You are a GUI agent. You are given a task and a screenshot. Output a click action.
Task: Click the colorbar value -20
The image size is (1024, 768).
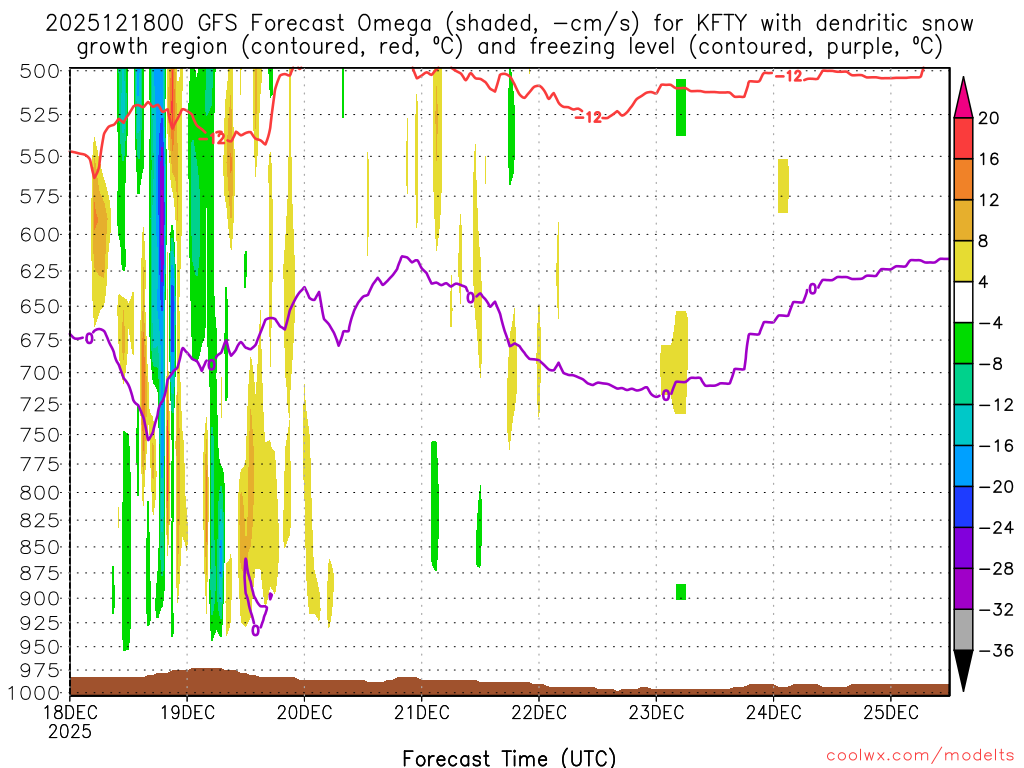tap(996, 487)
